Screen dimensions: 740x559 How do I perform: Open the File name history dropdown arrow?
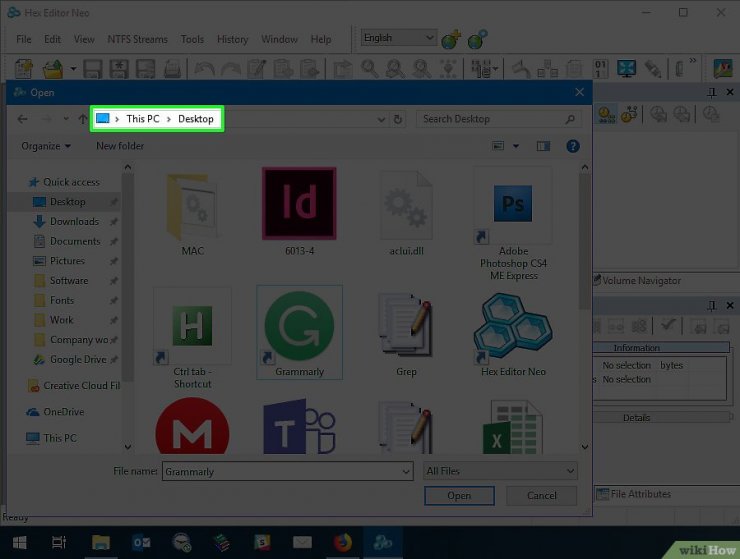point(406,472)
